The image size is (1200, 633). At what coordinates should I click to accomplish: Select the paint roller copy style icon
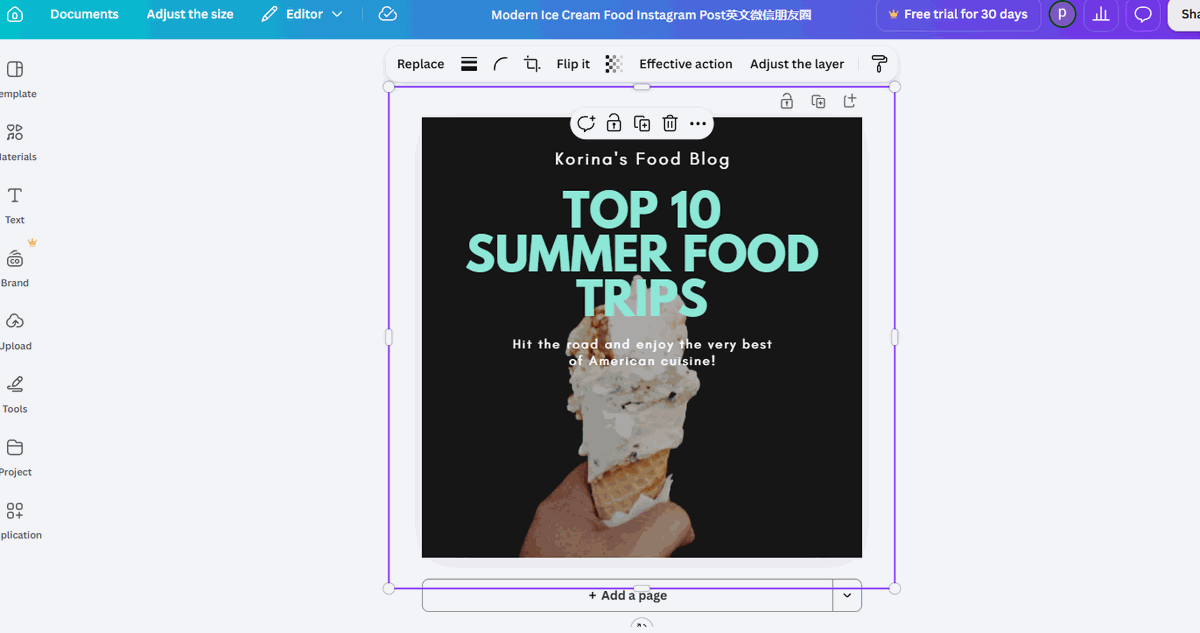tap(879, 64)
